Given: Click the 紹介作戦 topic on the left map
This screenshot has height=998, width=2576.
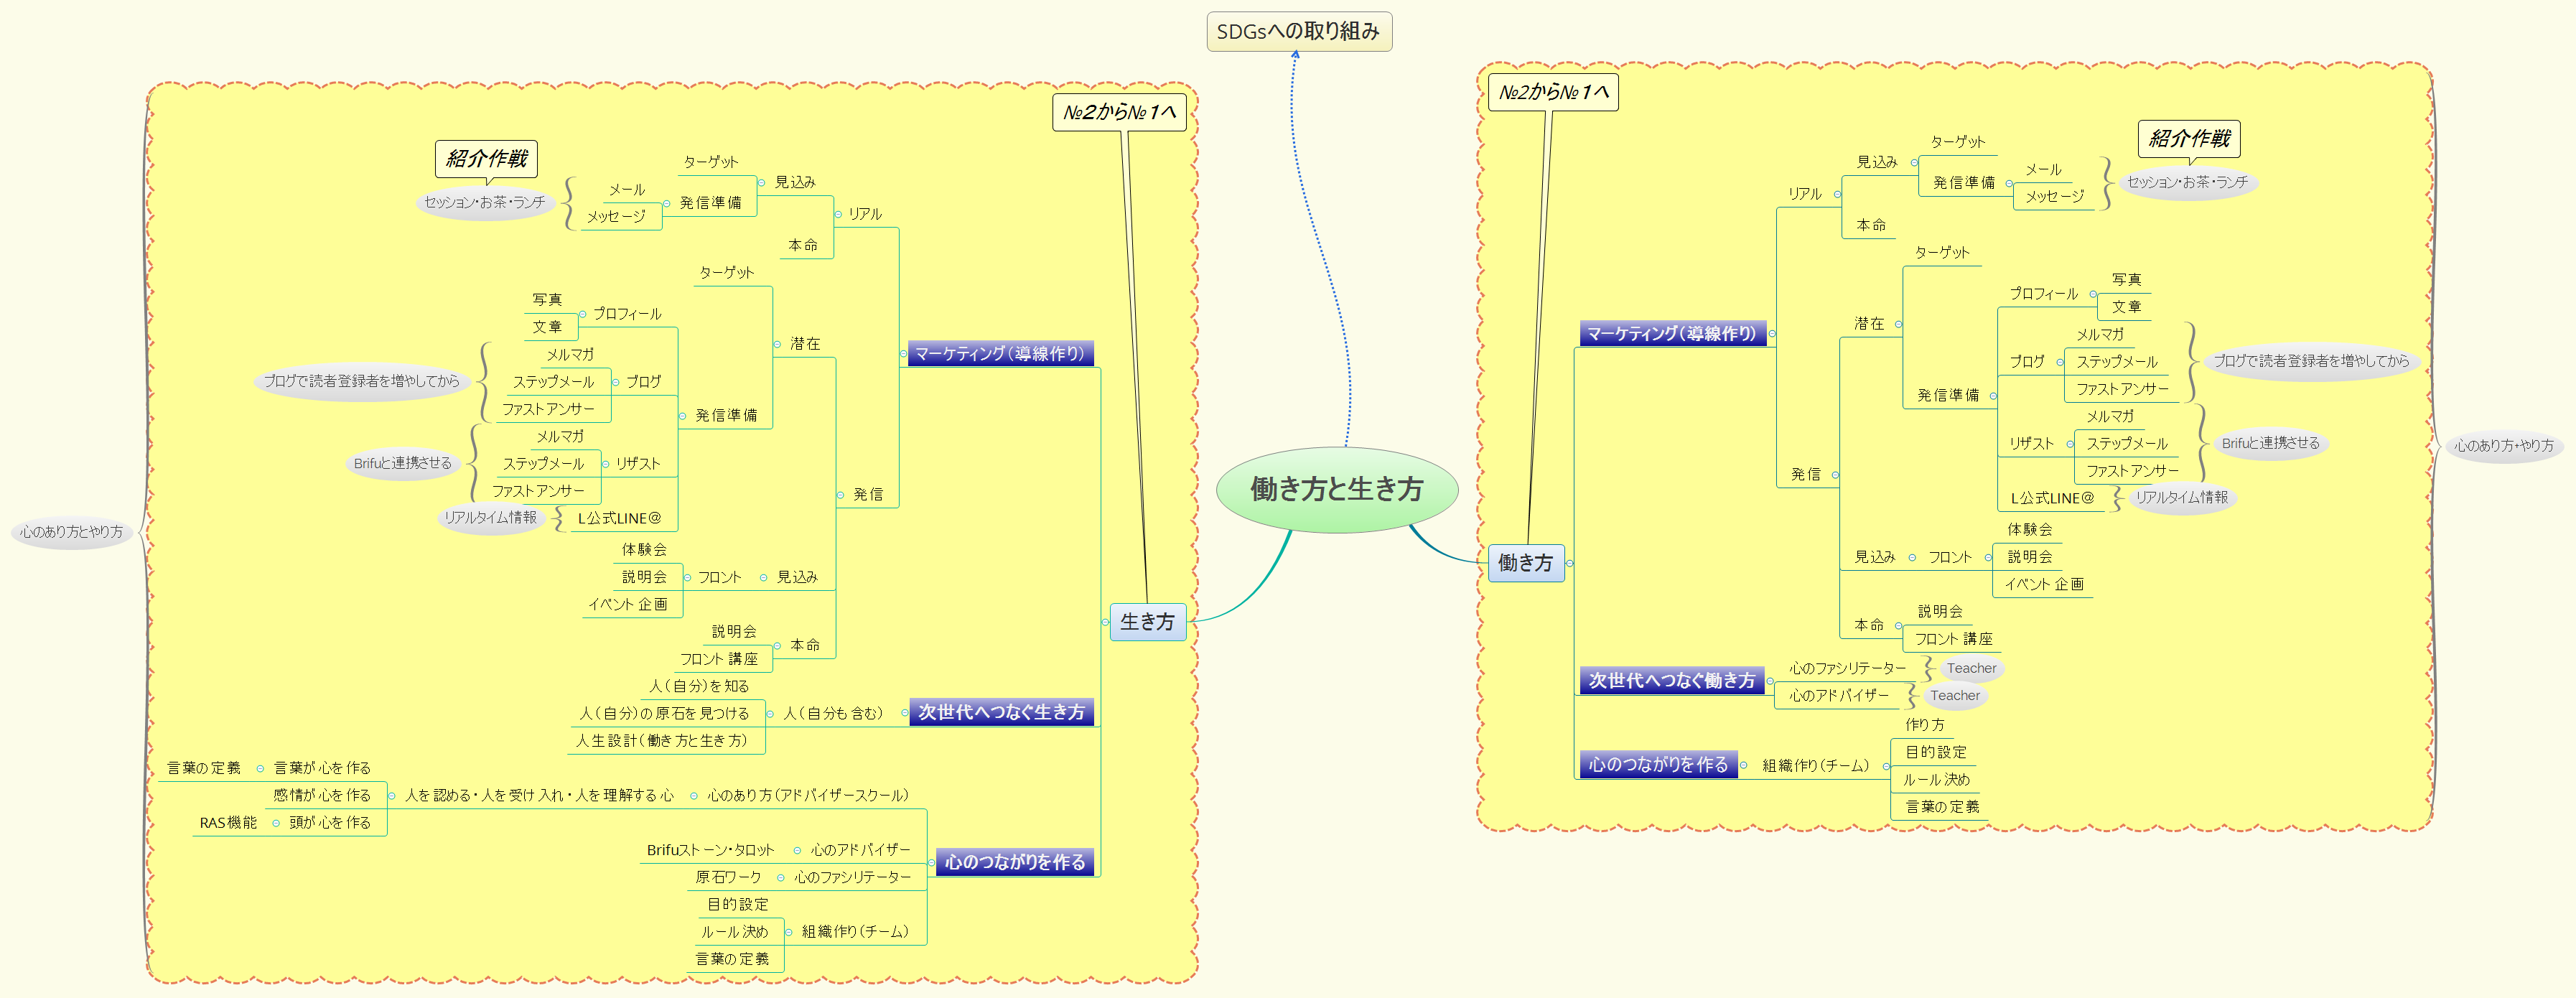Looking at the screenshot, I should pos(487,158).
